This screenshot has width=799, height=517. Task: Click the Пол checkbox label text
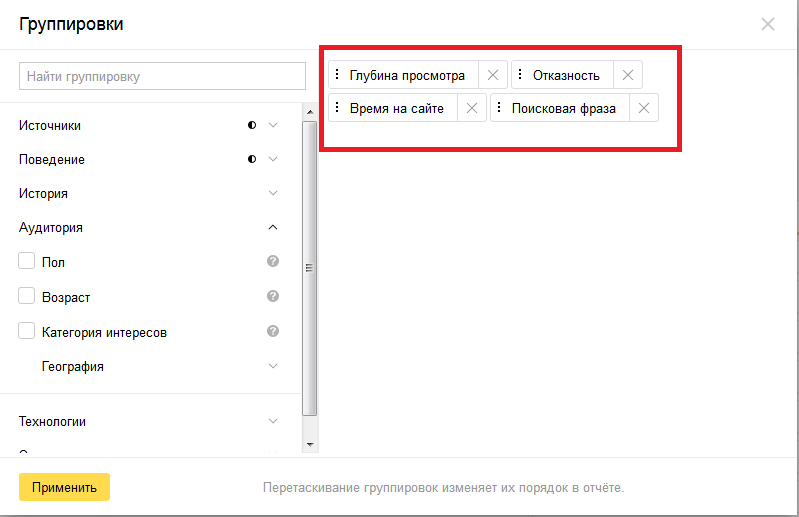[54, 262]
